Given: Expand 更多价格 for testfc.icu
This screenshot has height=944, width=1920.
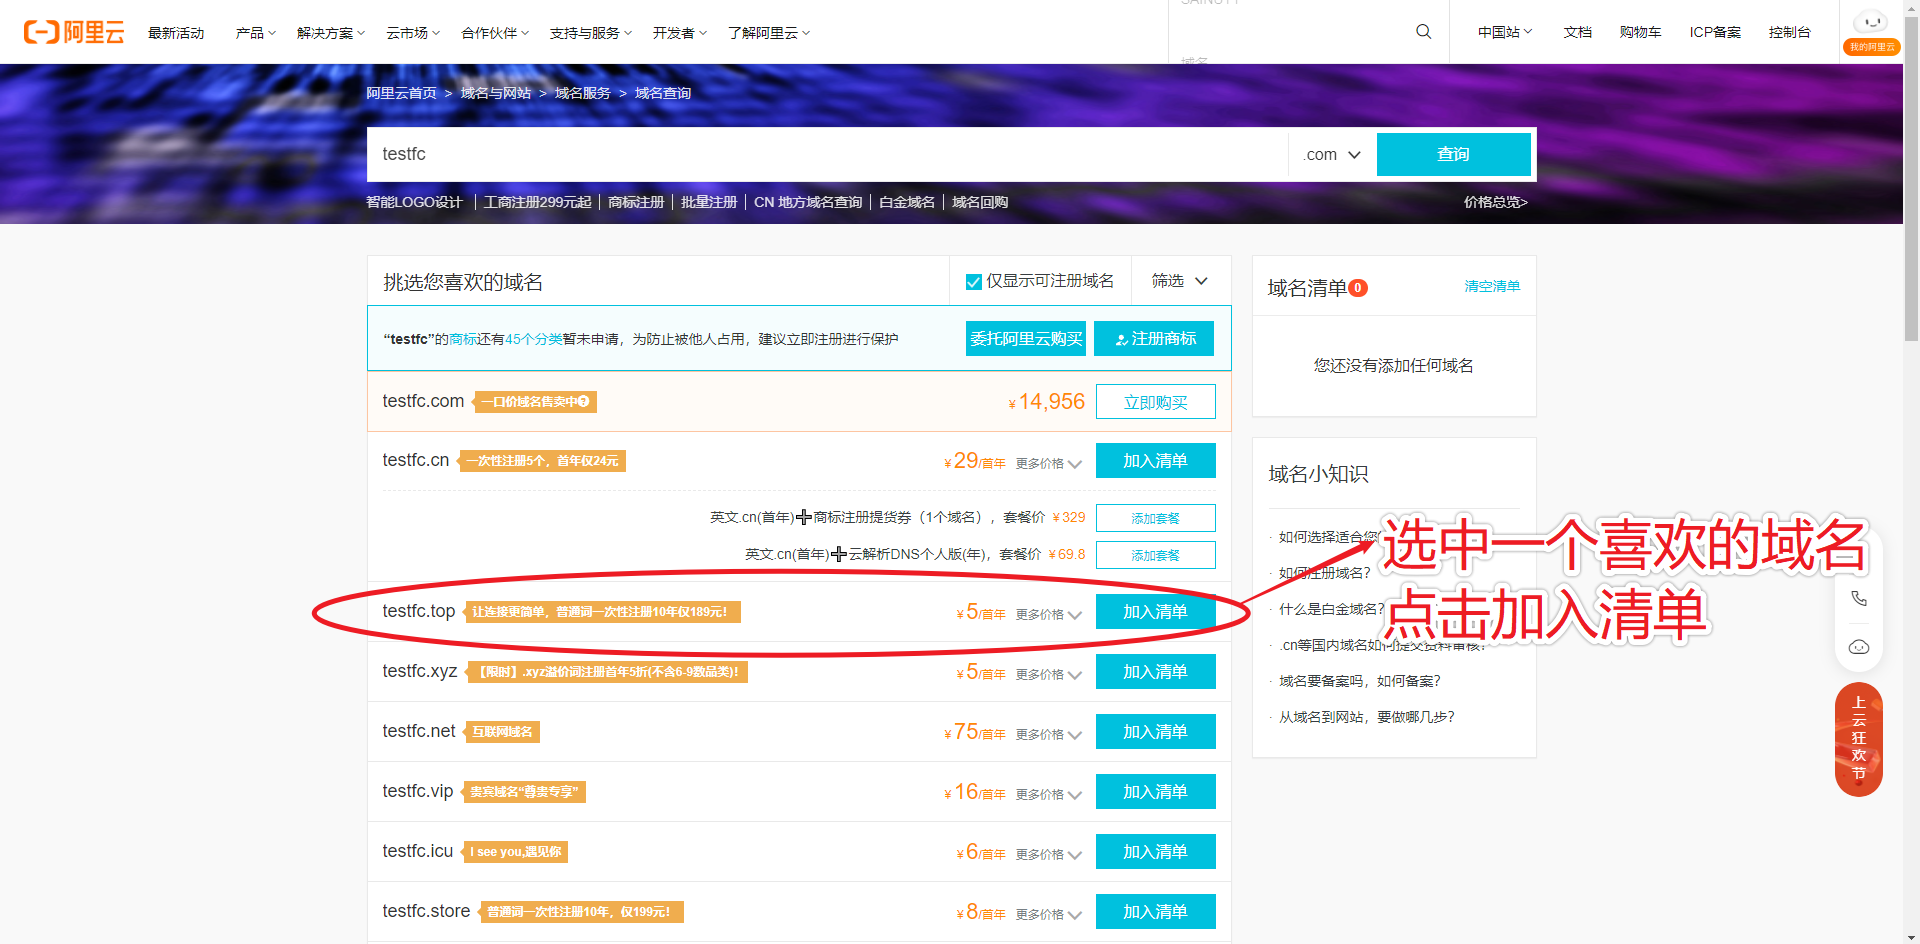Looking at the screenshot, I should click(x=1049, y=855).
